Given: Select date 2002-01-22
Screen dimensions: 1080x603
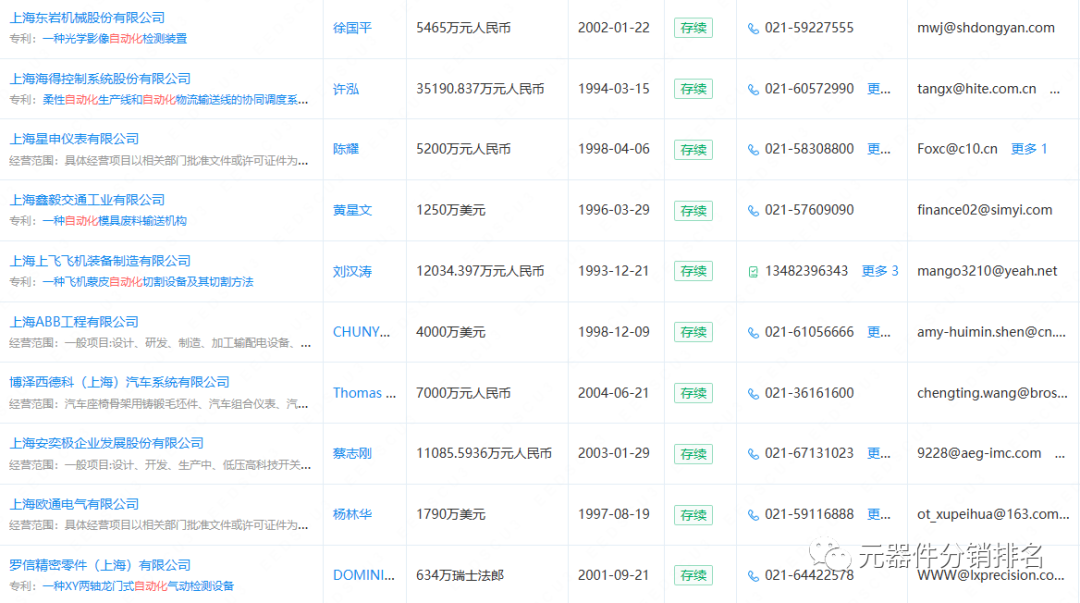Looking at the screenshot, I should coord(614,28).
